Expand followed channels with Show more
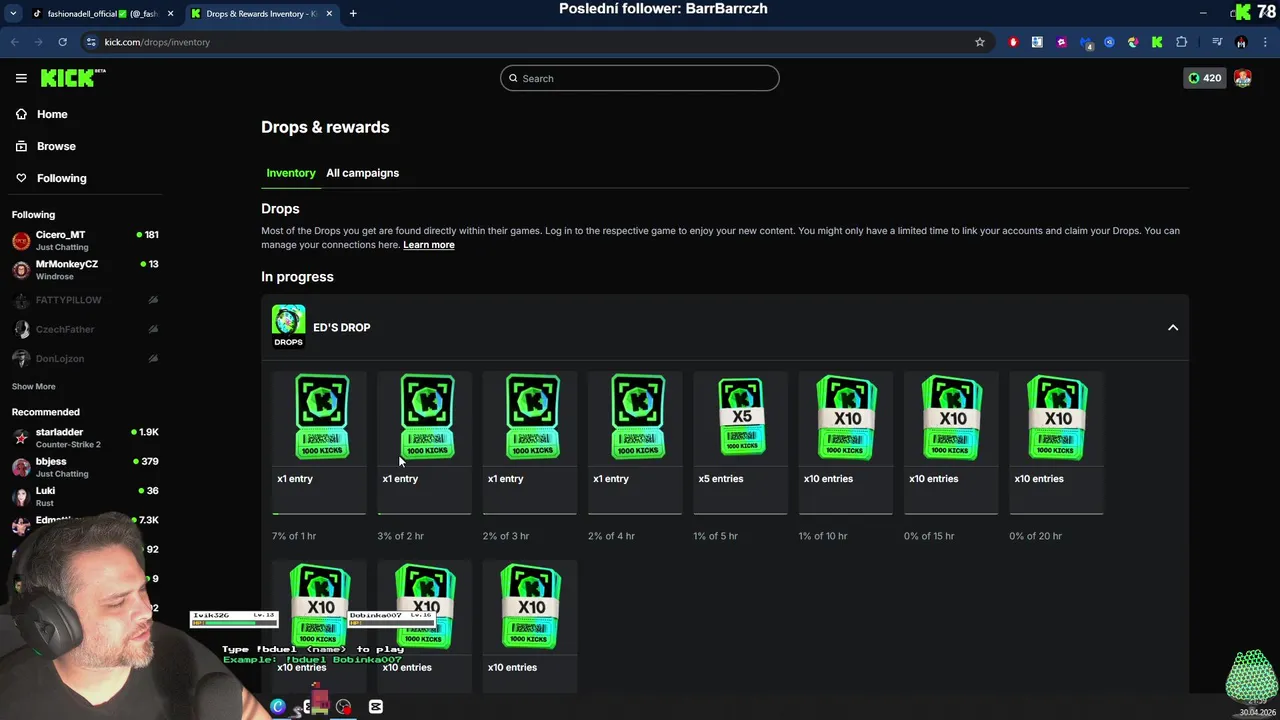 point(34,386)
